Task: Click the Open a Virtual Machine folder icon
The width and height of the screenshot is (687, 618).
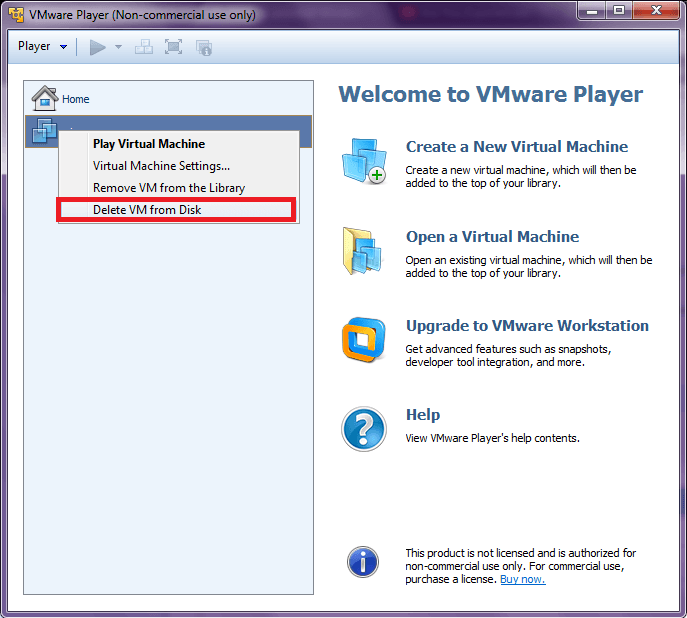Action: (x=363, y=251)
